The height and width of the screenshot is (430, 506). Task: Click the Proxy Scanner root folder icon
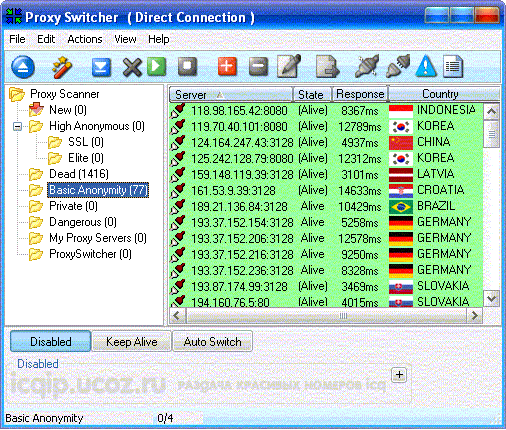[x=17, y=94]
